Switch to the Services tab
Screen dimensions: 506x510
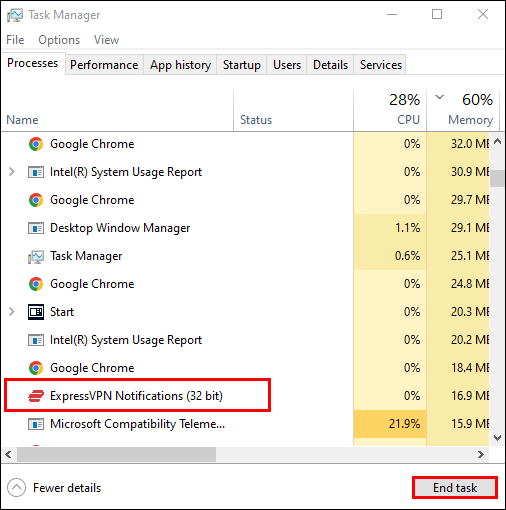[x=381, y=65]
